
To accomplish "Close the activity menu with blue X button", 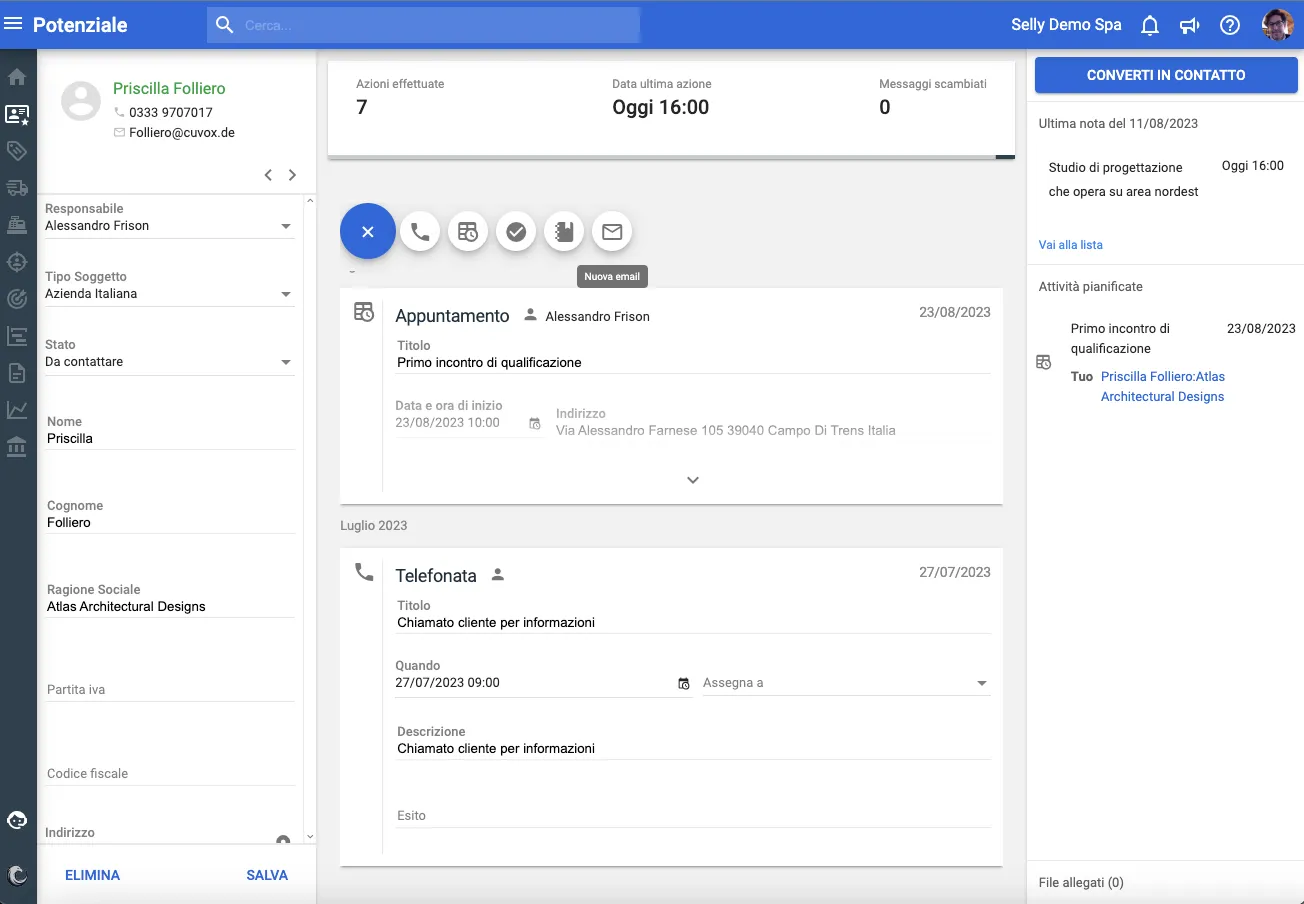I will (x=367, y=231).
